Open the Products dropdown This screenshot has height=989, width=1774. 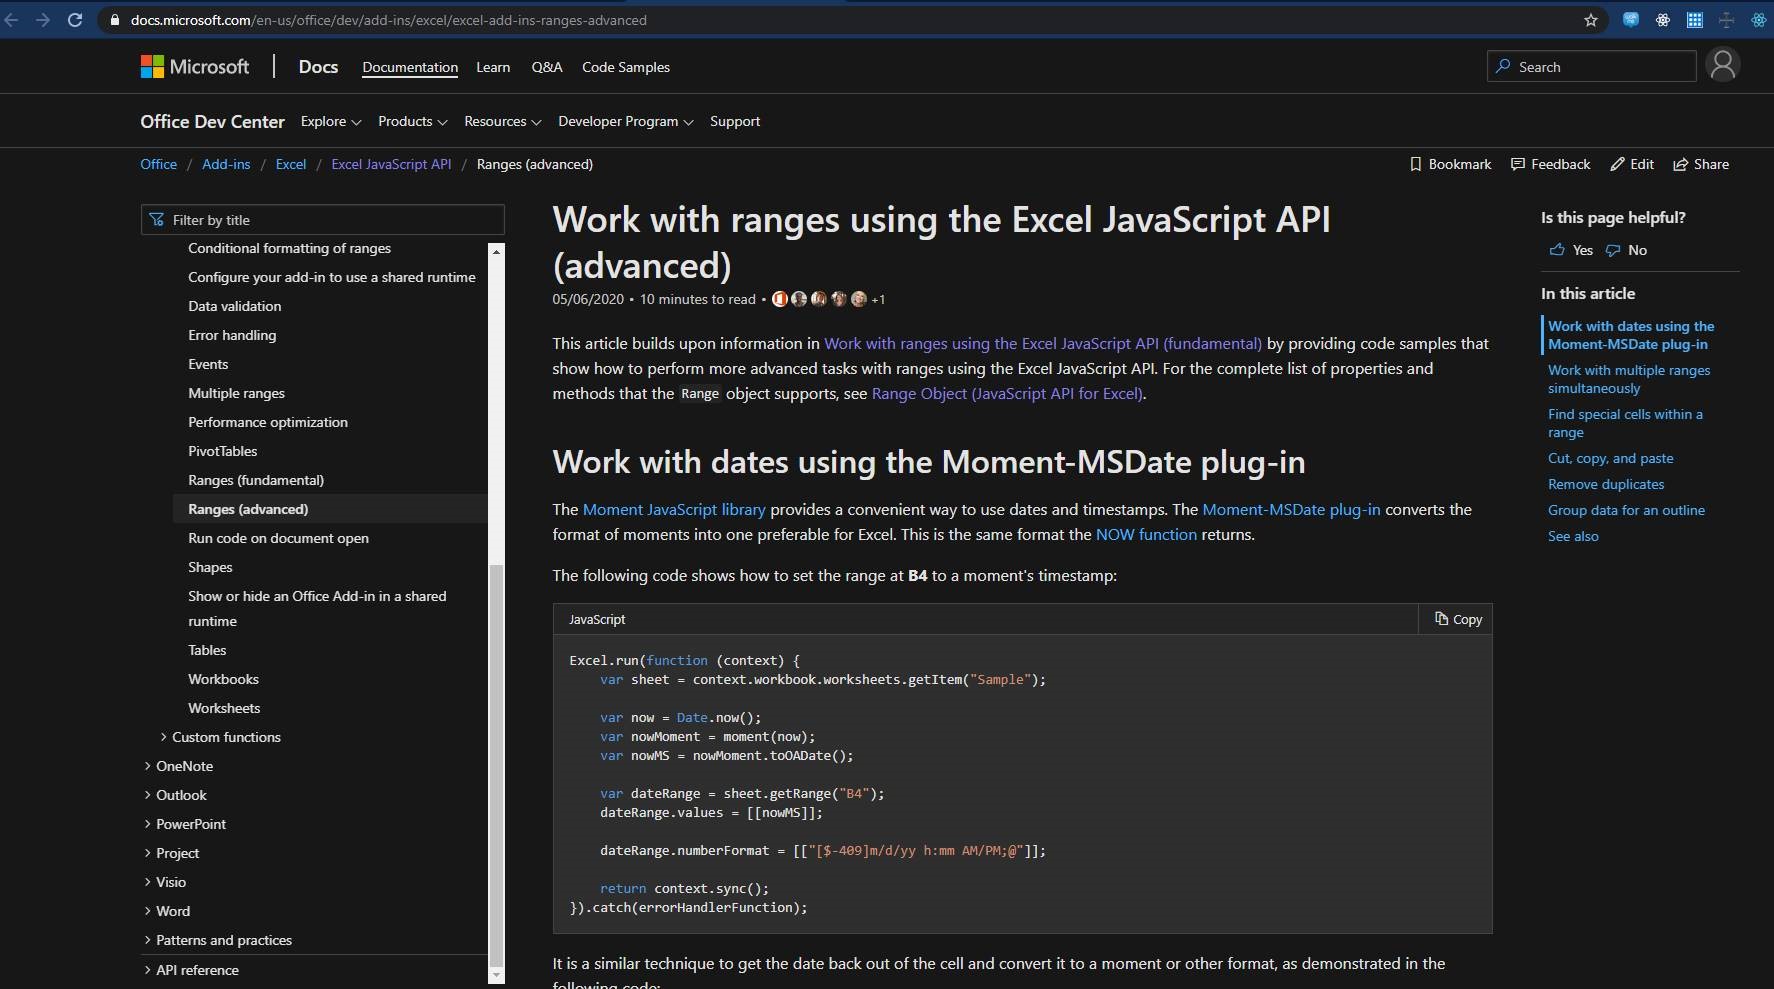412,121
